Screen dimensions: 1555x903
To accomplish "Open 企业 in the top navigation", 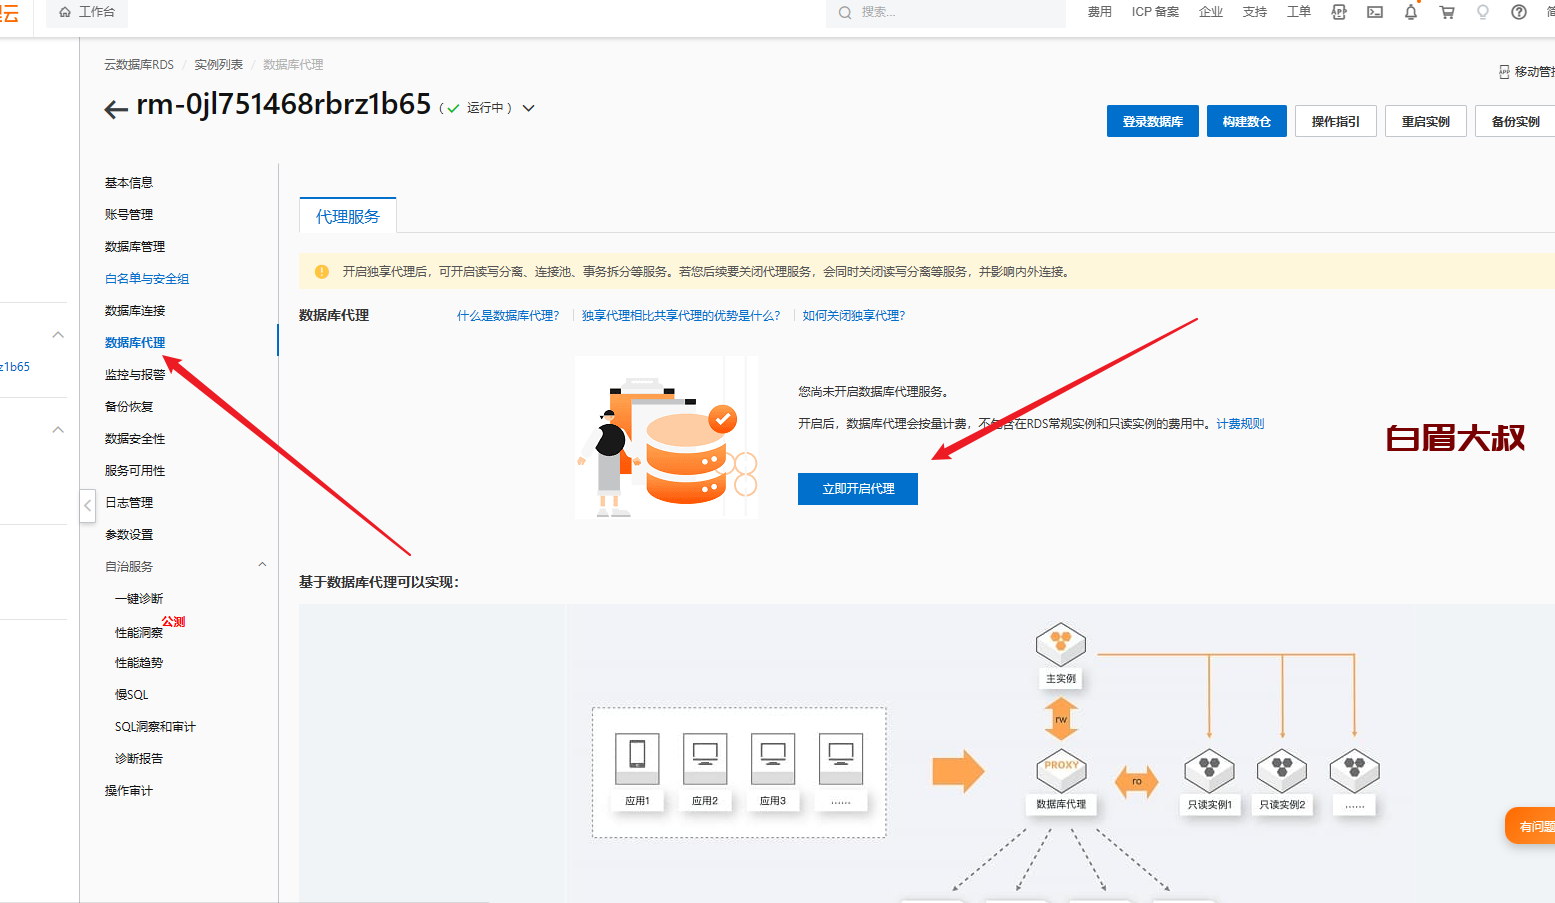I will pyautogui.click(x=1211, y=12).
